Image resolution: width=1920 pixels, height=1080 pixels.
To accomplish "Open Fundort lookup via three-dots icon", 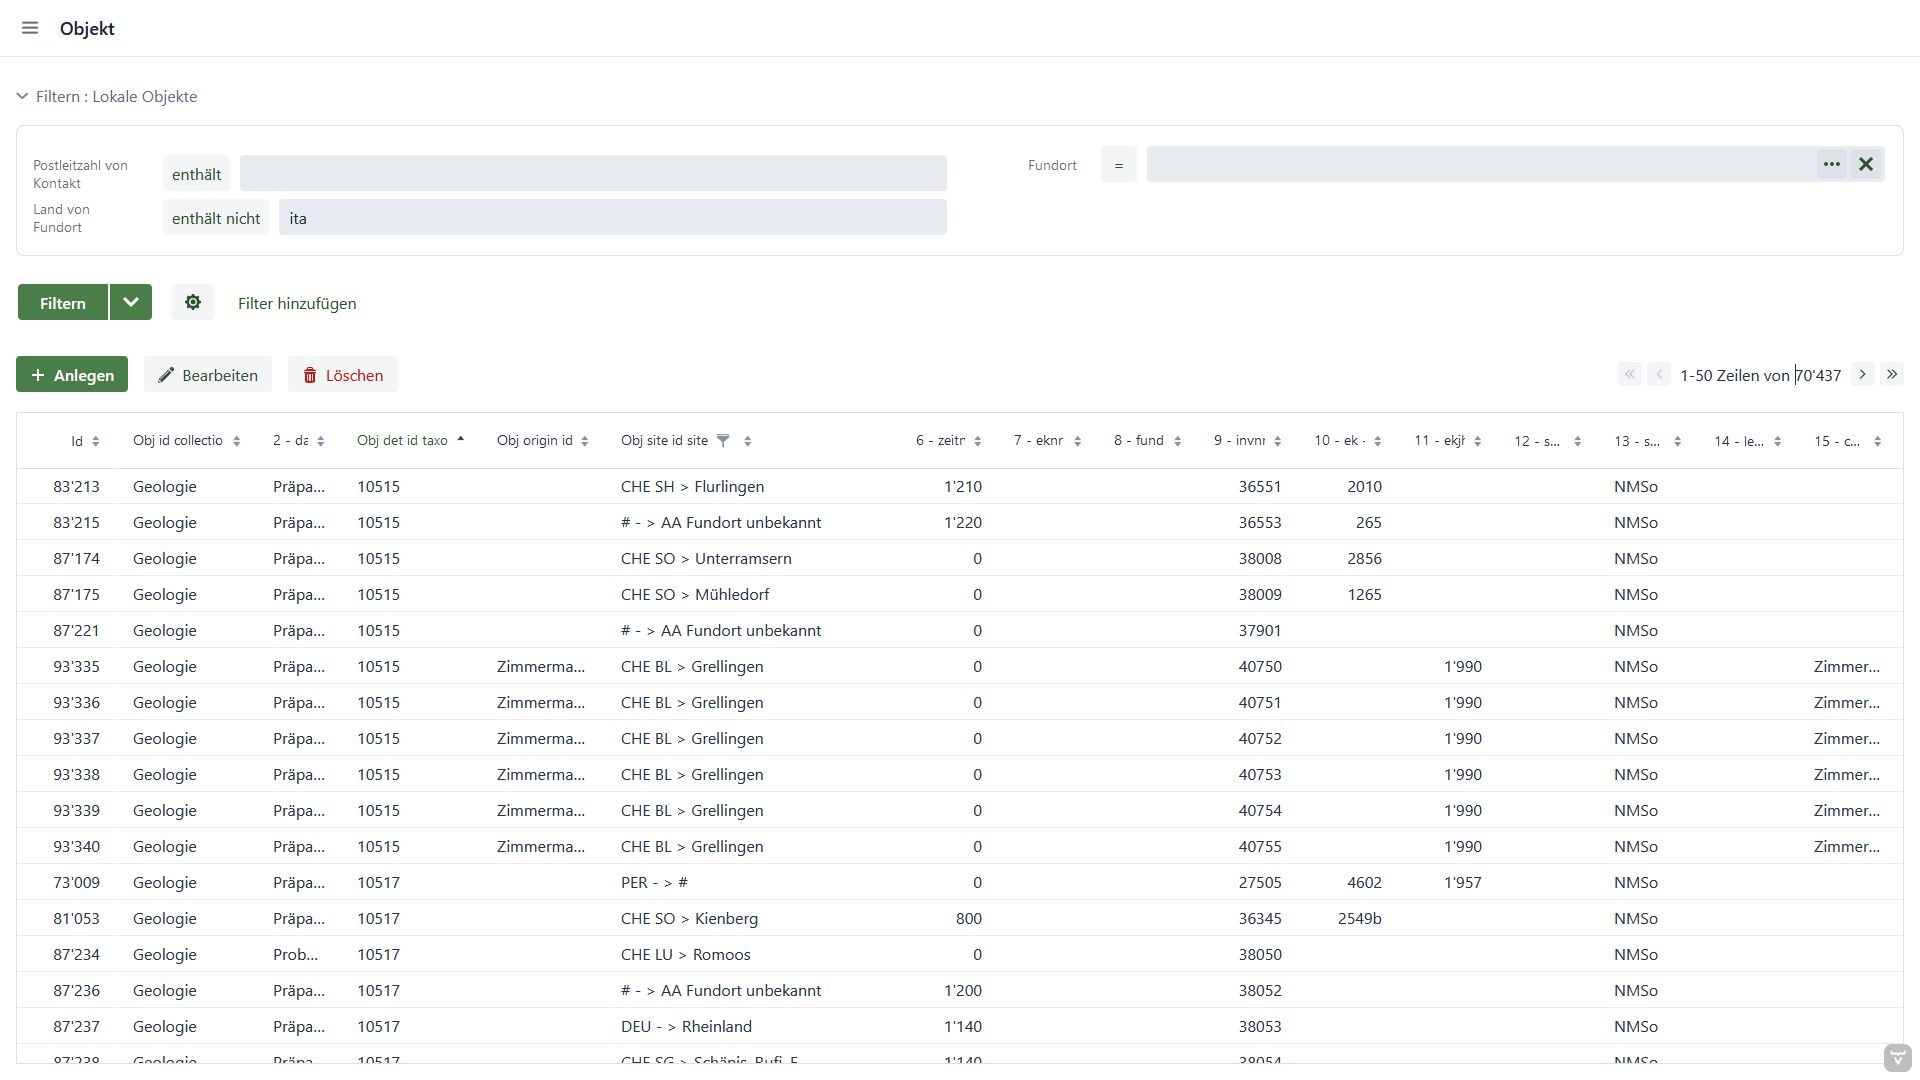I will (x=1831, y=164).
